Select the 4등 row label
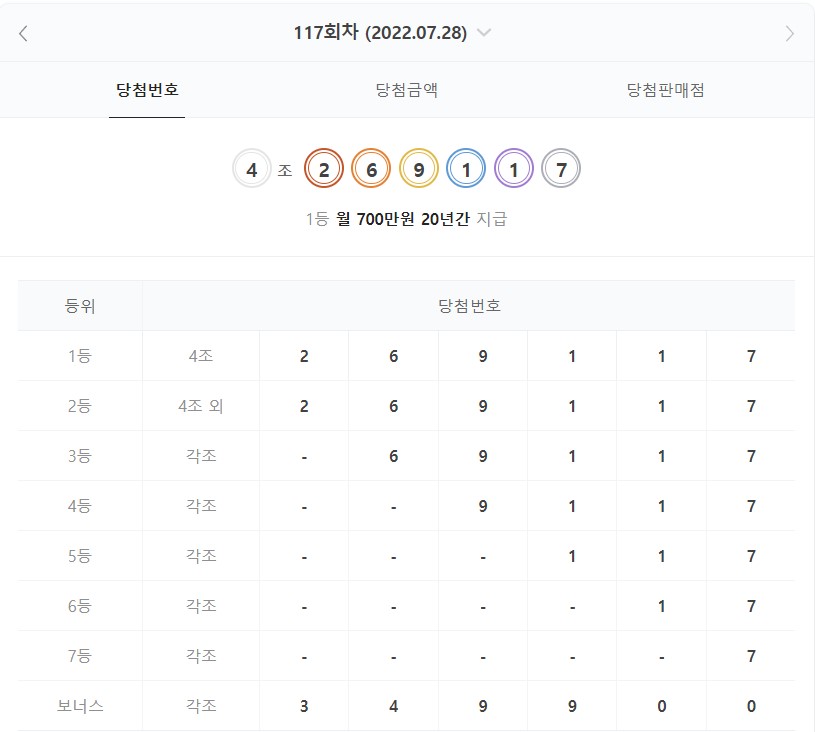The width and height of the screenshot is (815, 732). point(80,506)
